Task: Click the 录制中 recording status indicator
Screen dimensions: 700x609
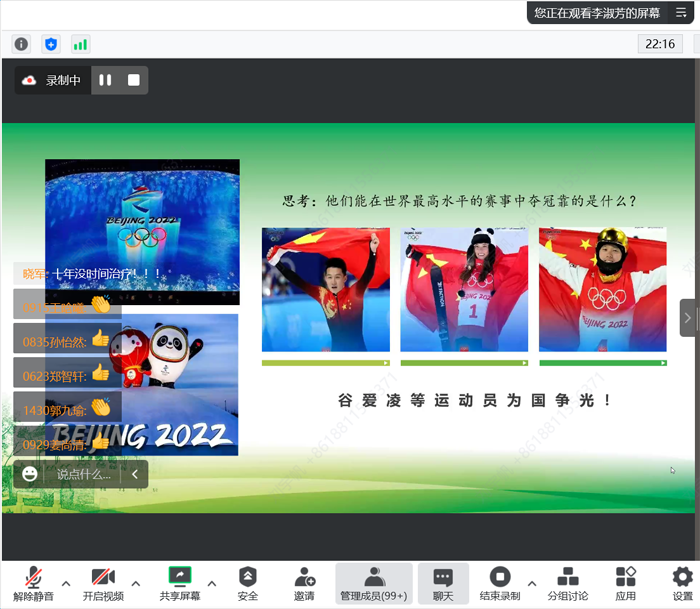Action: tap(53, 80)
